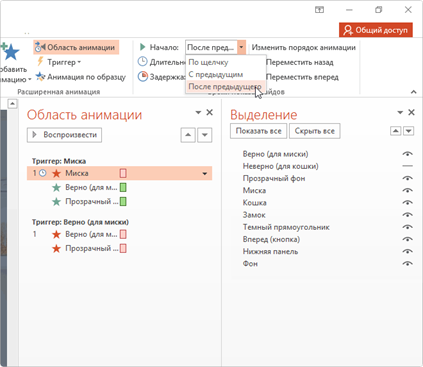423x367 pixels.
Task: Click the Задержка clock icon
Action: coord(143,76)
